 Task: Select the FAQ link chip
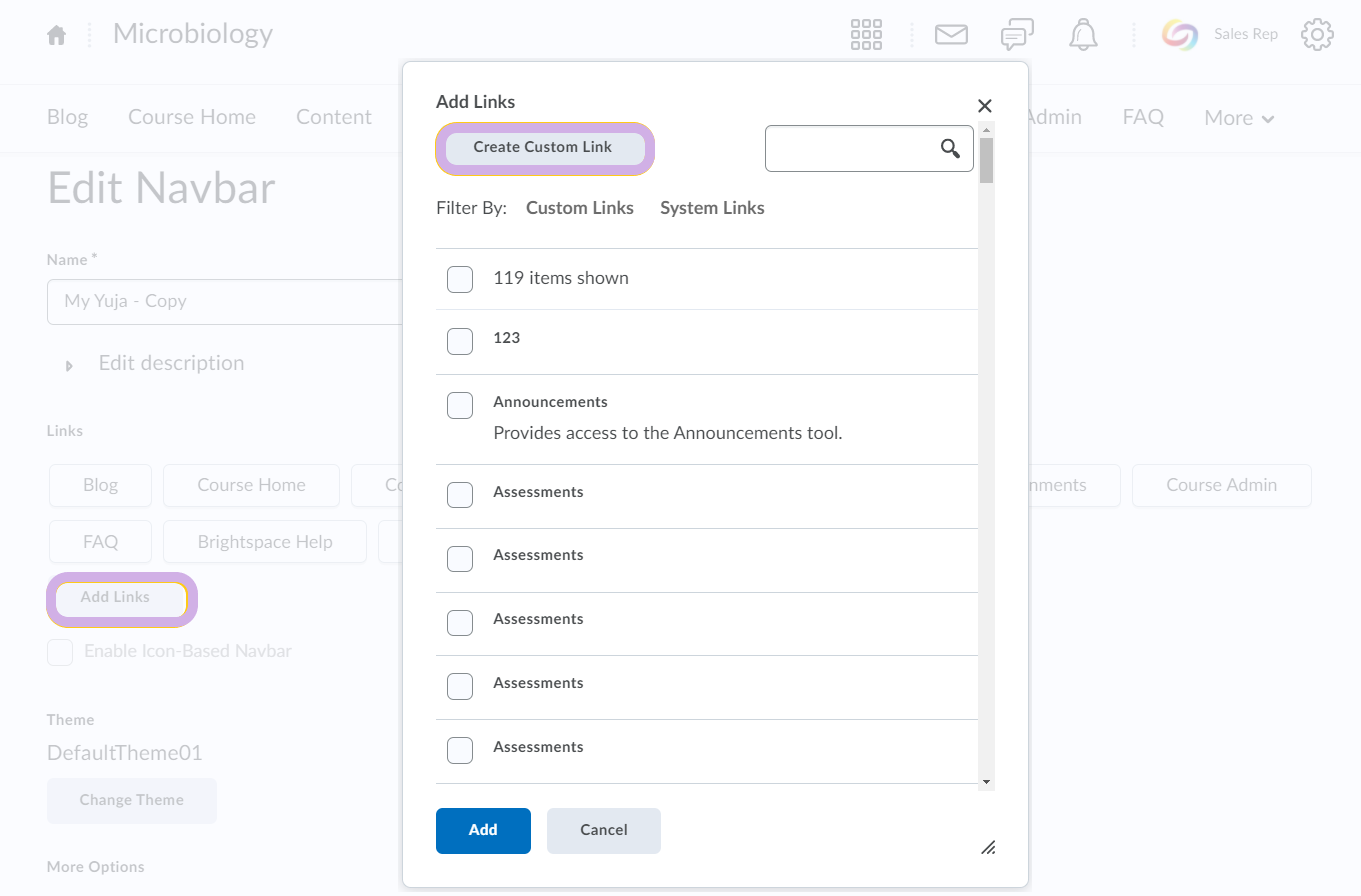[x=100, y=542]
